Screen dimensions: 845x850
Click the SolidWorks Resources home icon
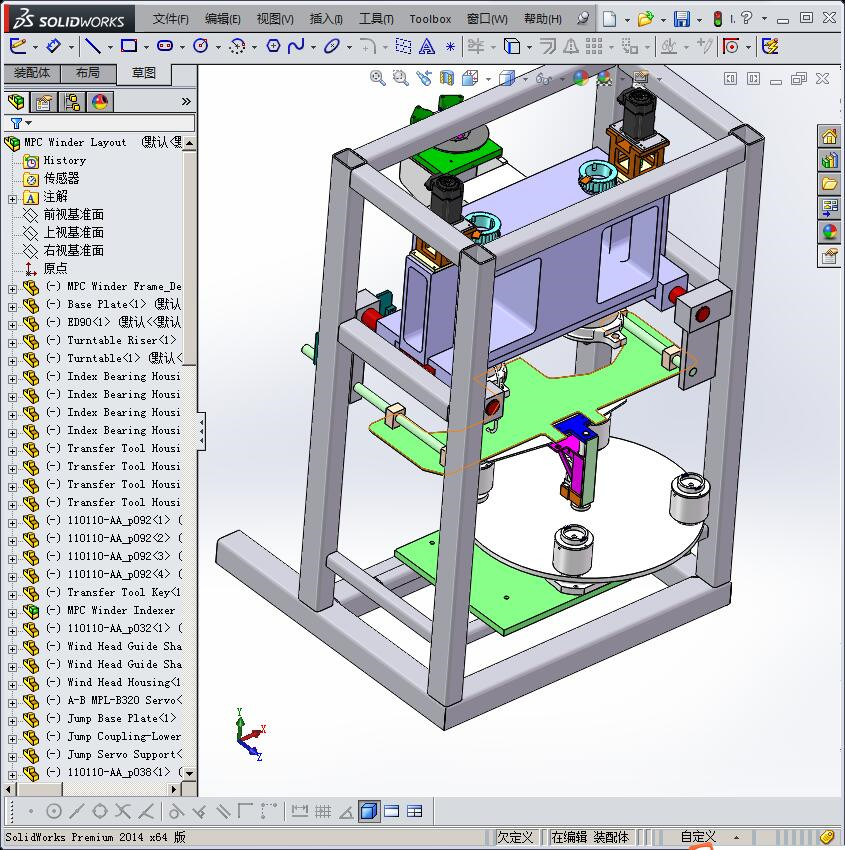tap(829, 137)
